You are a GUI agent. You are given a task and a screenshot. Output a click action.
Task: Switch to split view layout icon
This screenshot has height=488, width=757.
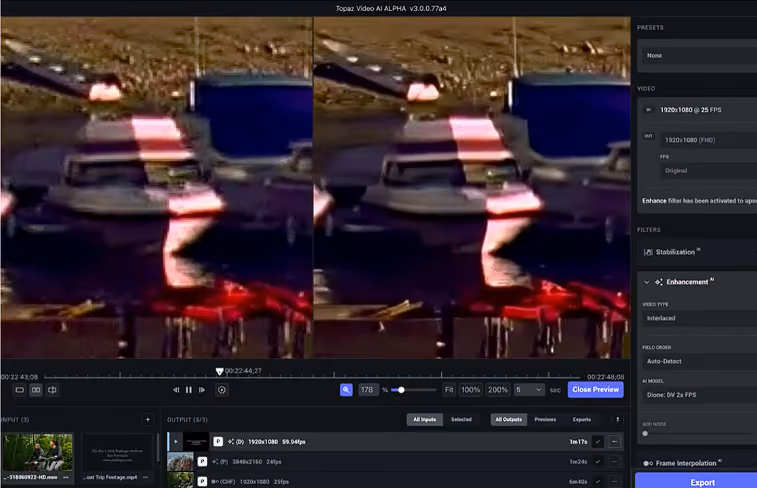pos(53,390)
